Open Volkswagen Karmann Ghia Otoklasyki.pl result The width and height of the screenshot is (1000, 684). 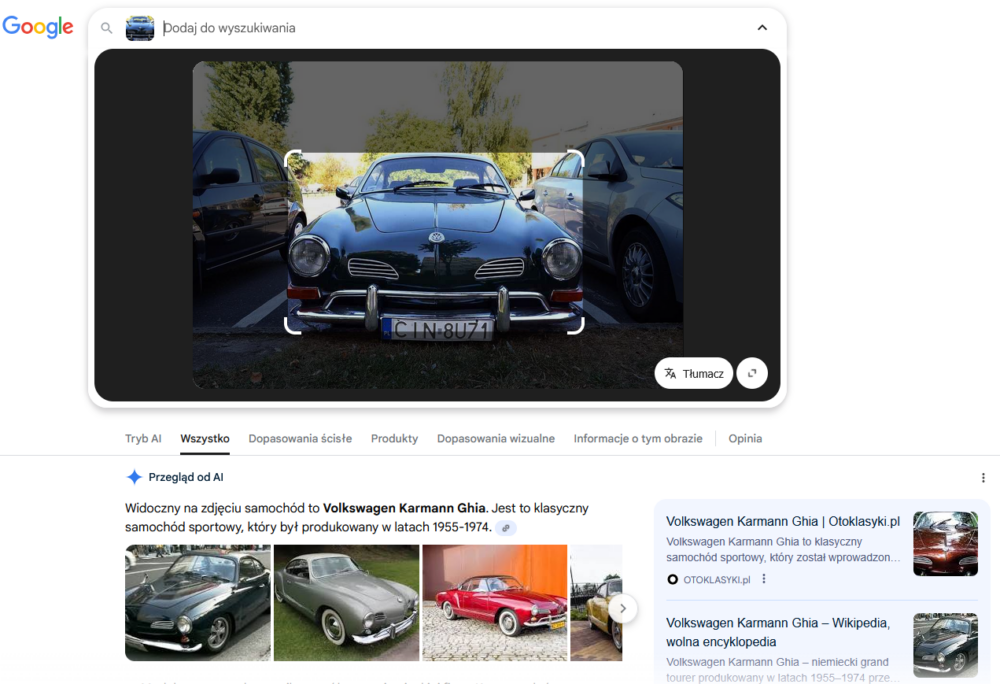click(x=783, y=522)
